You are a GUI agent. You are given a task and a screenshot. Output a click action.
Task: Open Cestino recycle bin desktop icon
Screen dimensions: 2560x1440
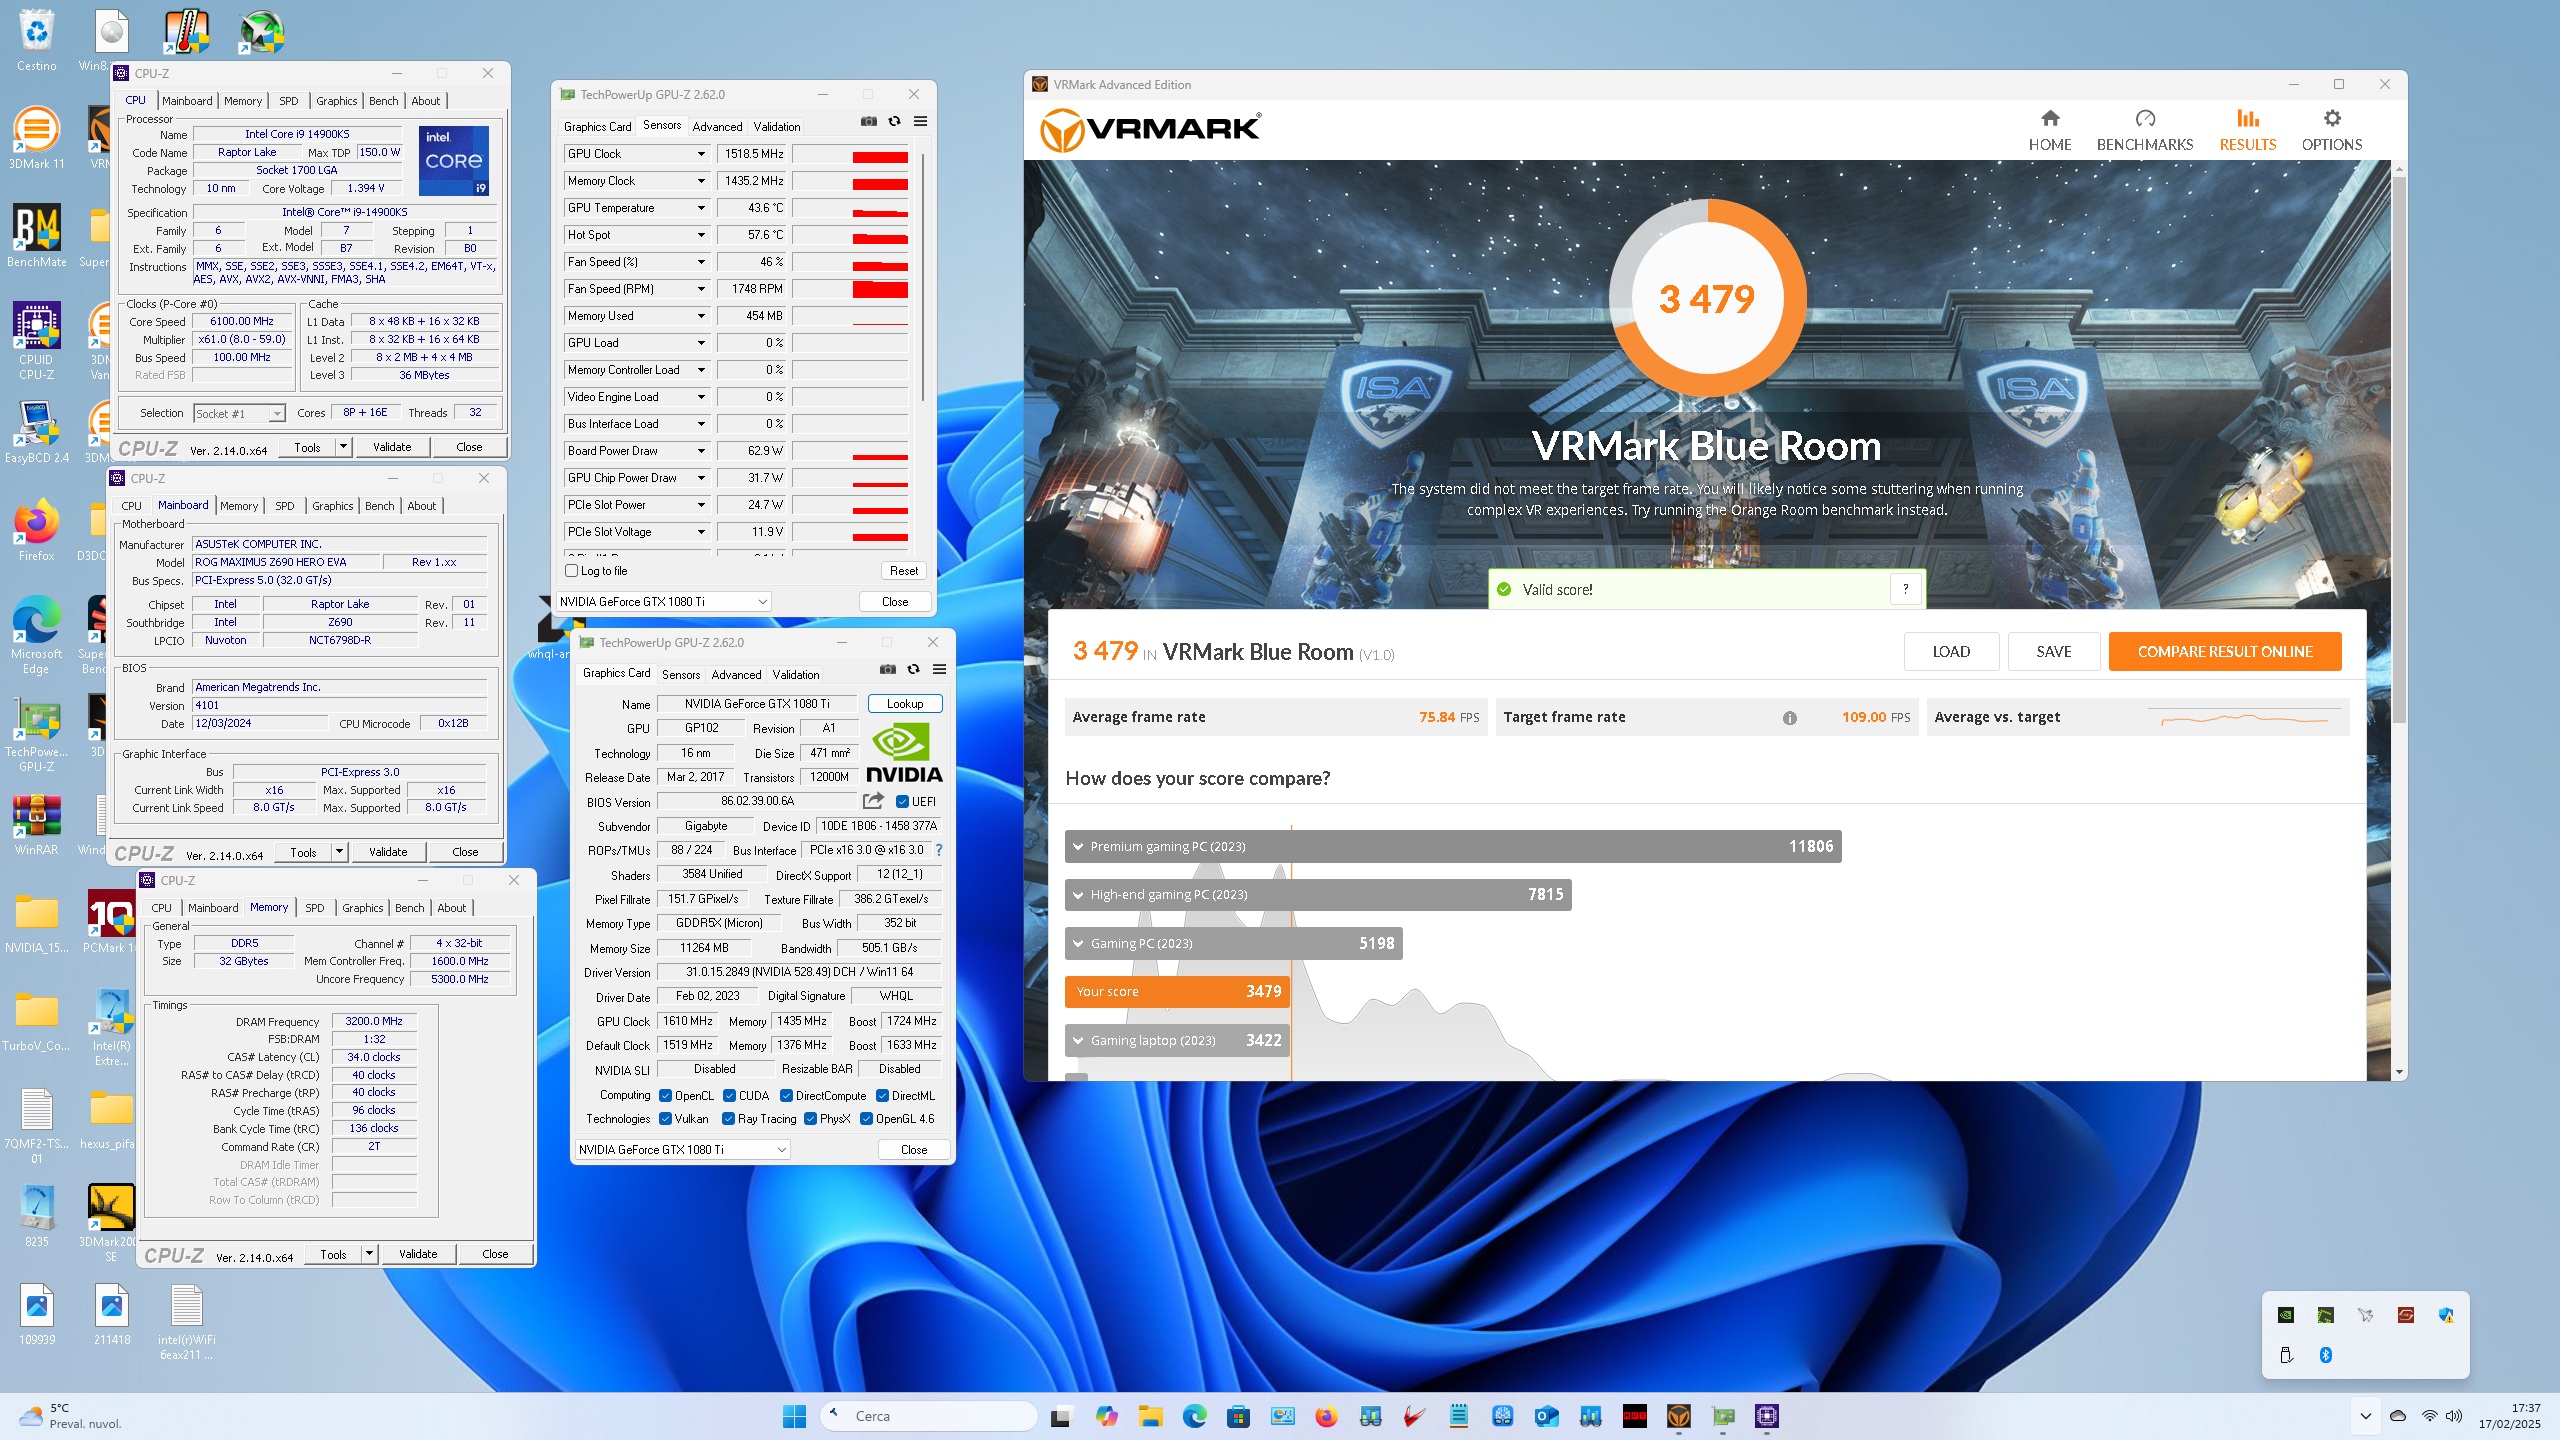point(37,40)
